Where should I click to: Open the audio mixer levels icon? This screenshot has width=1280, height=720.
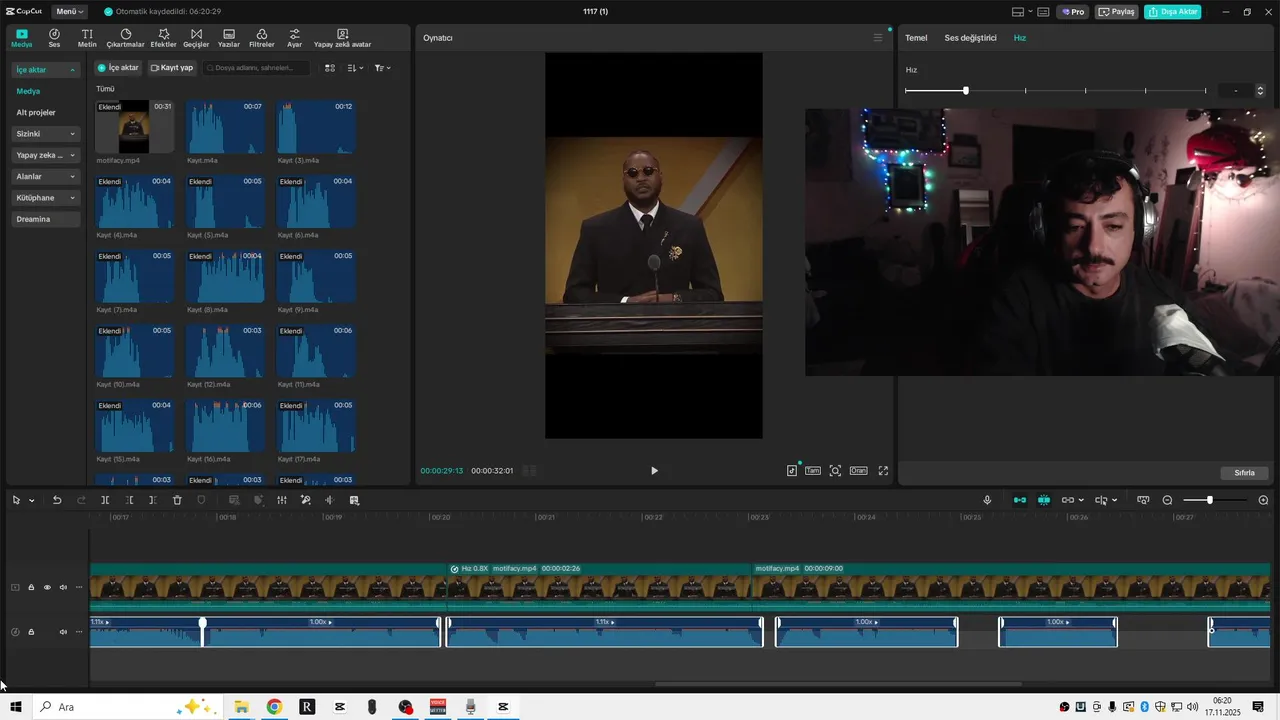click(282, 500)
